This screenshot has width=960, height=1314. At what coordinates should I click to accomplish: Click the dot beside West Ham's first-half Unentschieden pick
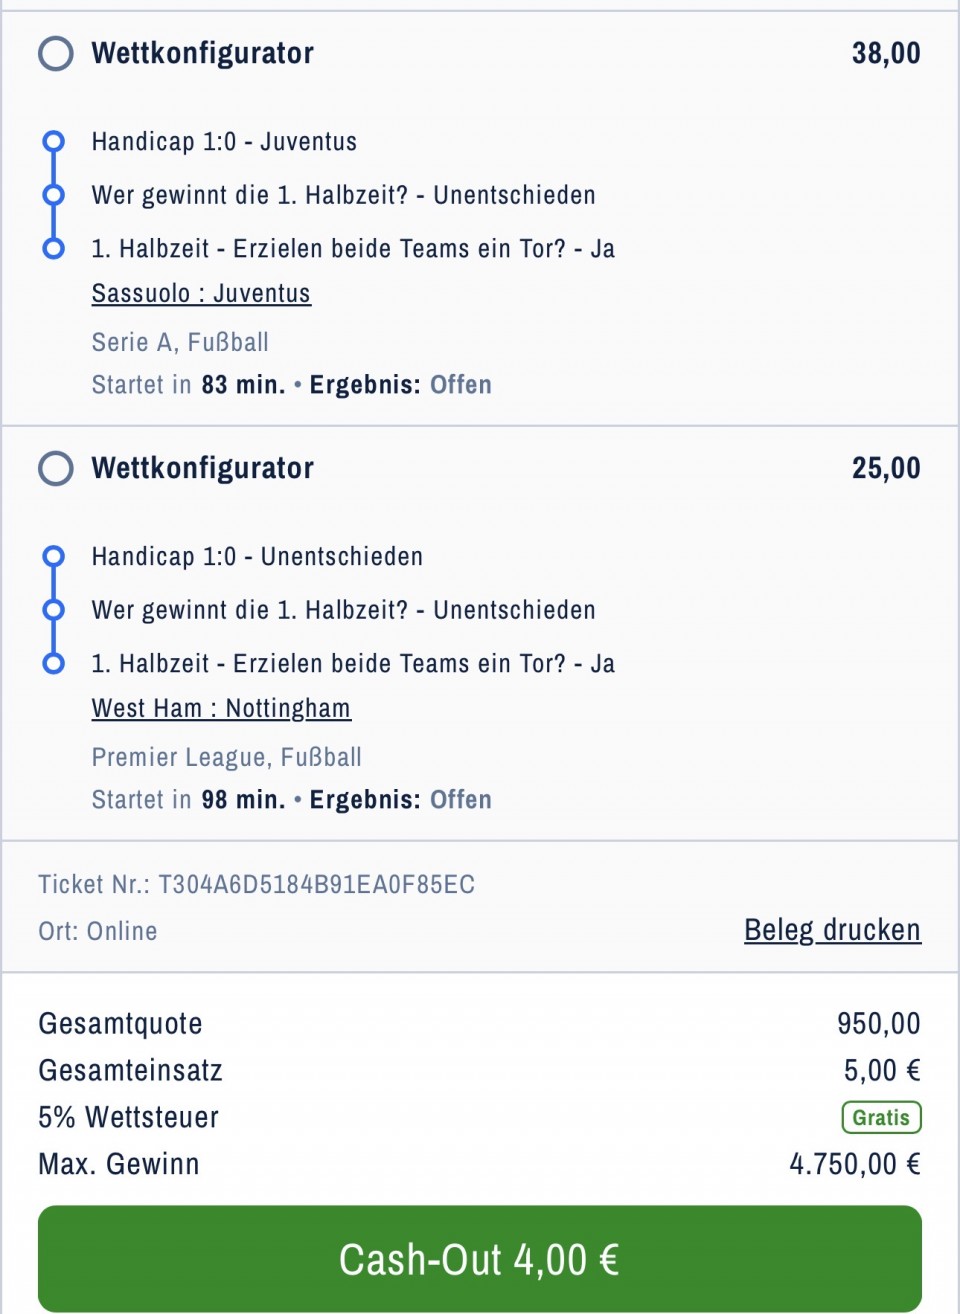(x=54, y=610)
